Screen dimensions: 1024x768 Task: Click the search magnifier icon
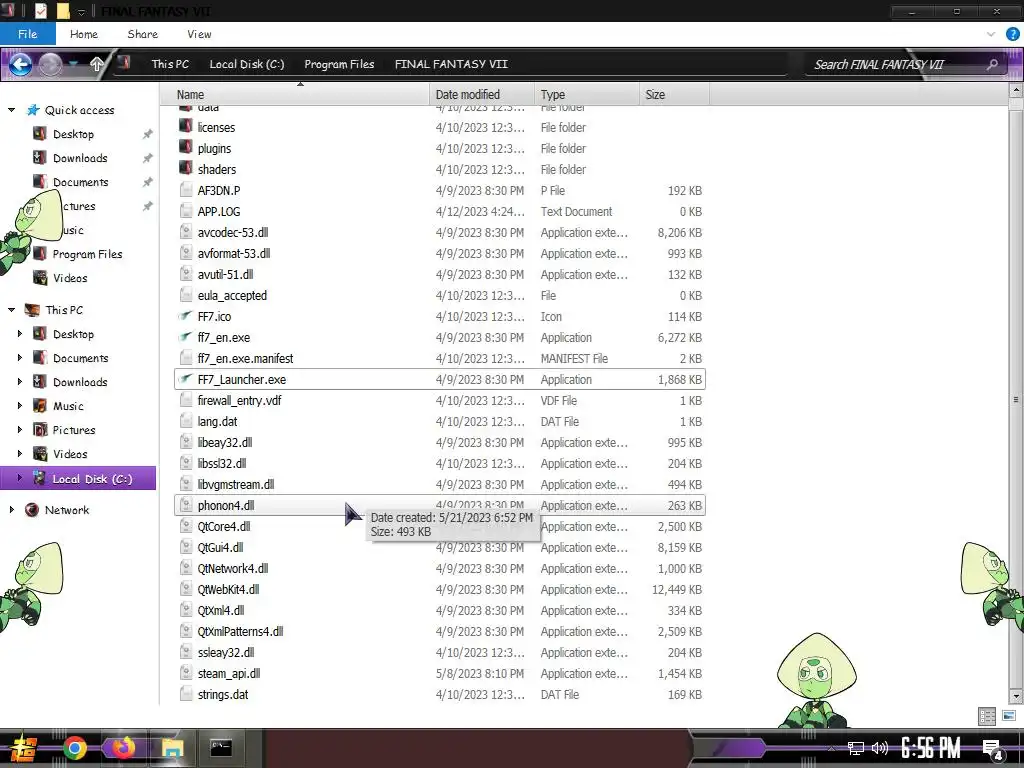993,64
